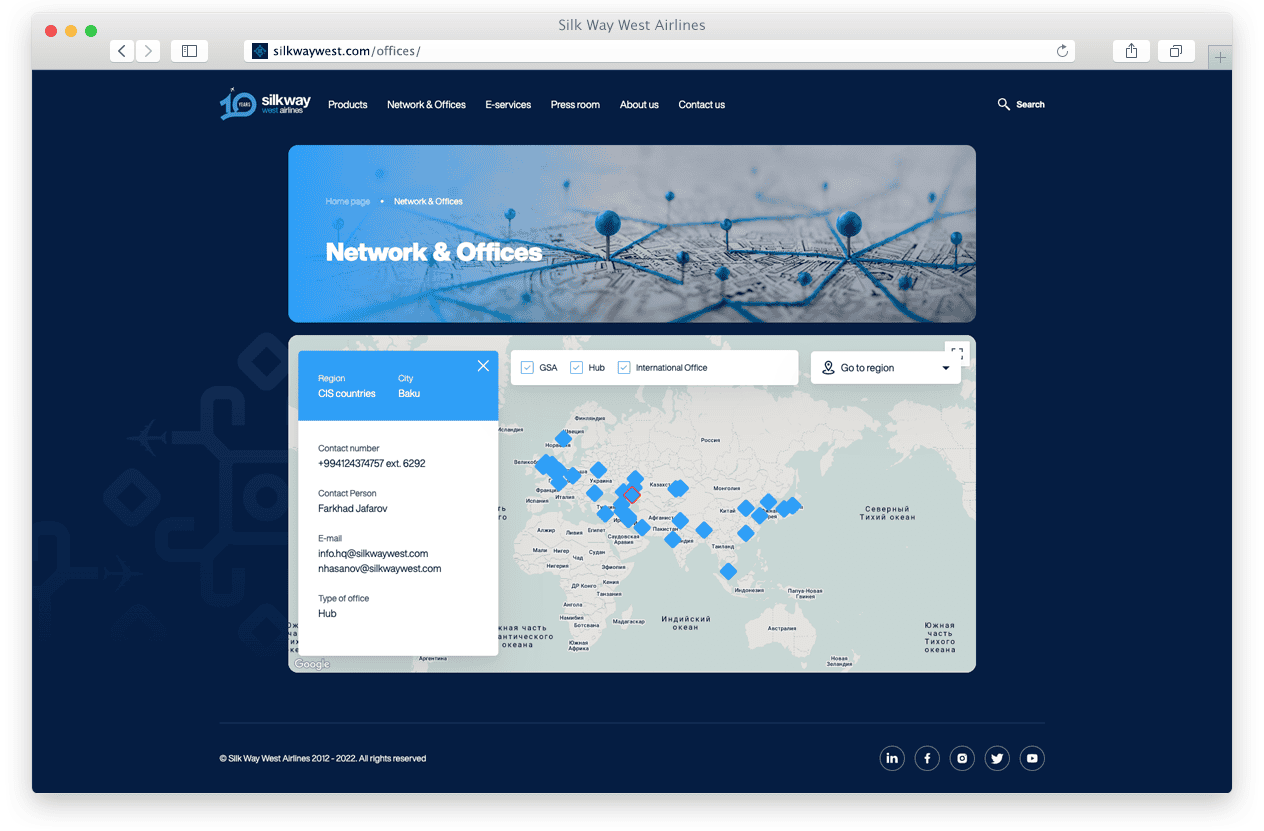The width and height of the screenshot is (1264, 831).
Task: Click the Search label in header
Action: click(x=1030, y=104)
